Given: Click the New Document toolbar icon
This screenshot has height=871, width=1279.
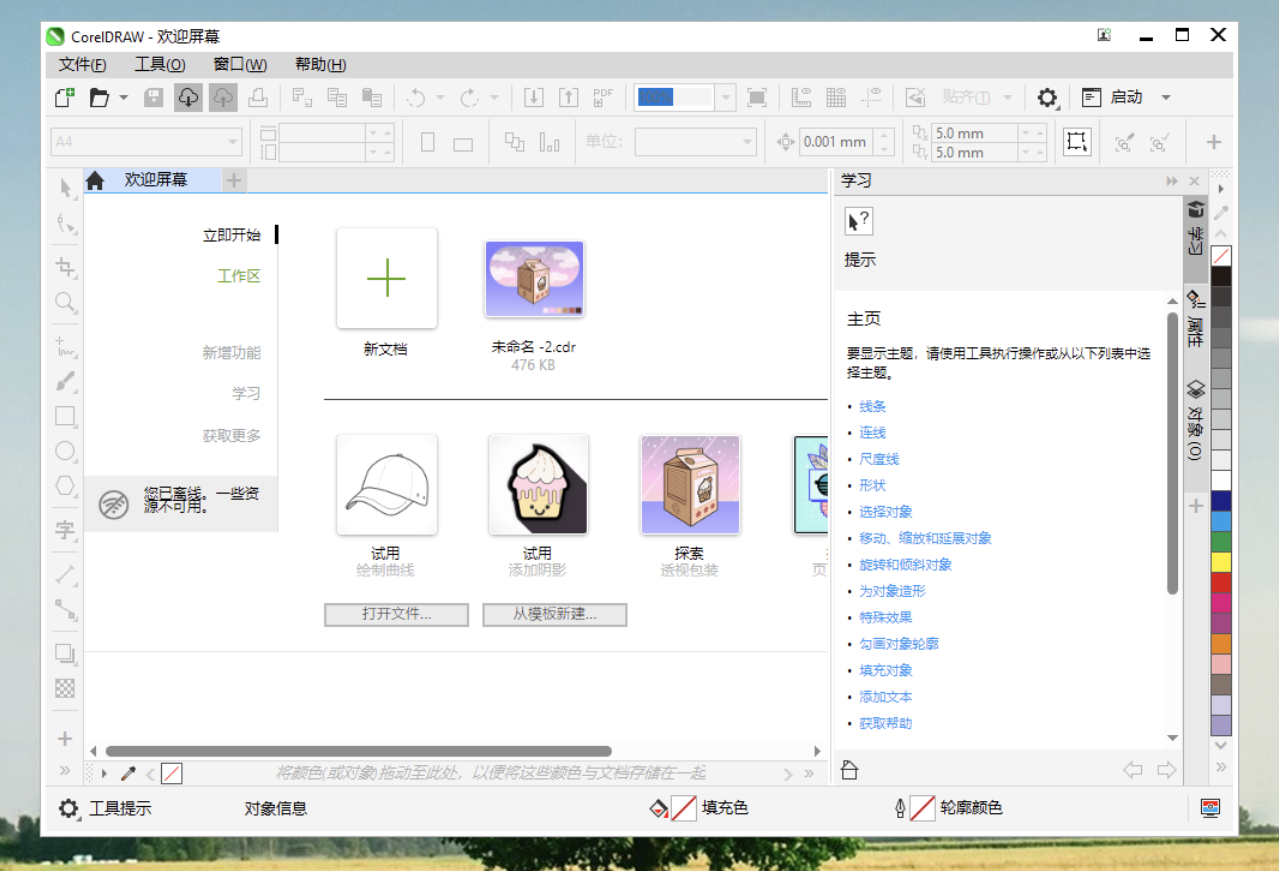Looking at the screenshot, I should [64, 97].
